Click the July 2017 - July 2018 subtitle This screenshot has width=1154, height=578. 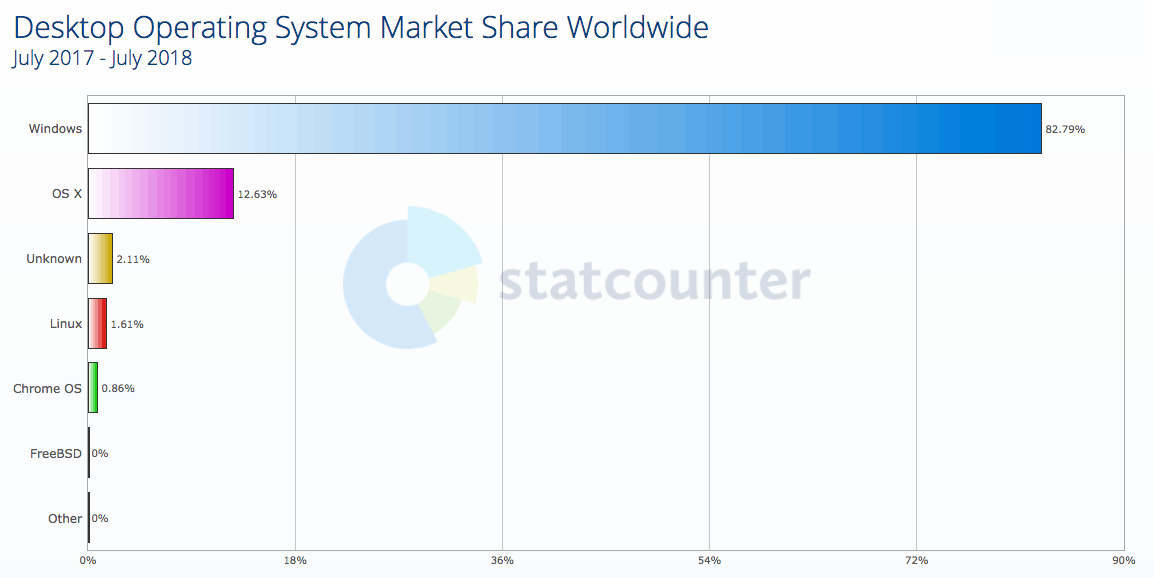tap(102, 58)
